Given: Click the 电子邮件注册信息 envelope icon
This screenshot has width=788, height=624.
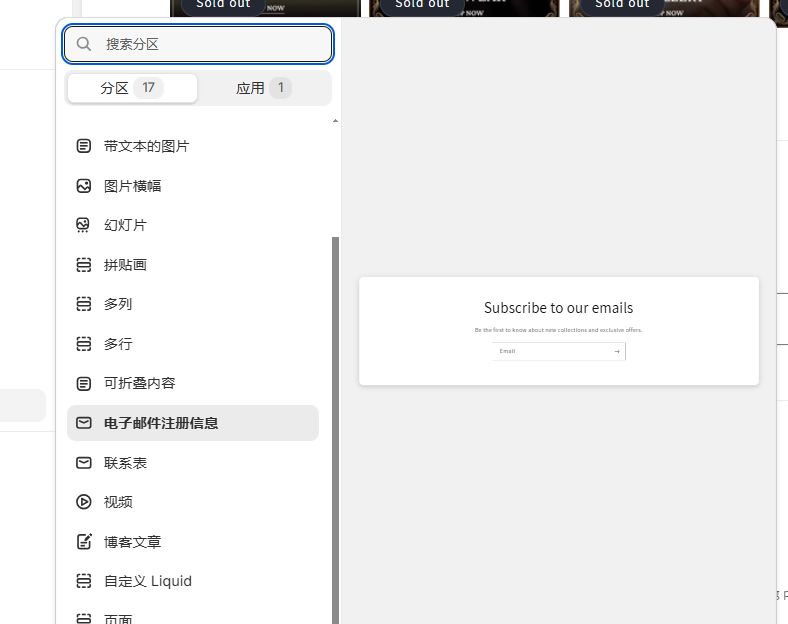Looking at the screenshot, I should click(x=83, y=423).
